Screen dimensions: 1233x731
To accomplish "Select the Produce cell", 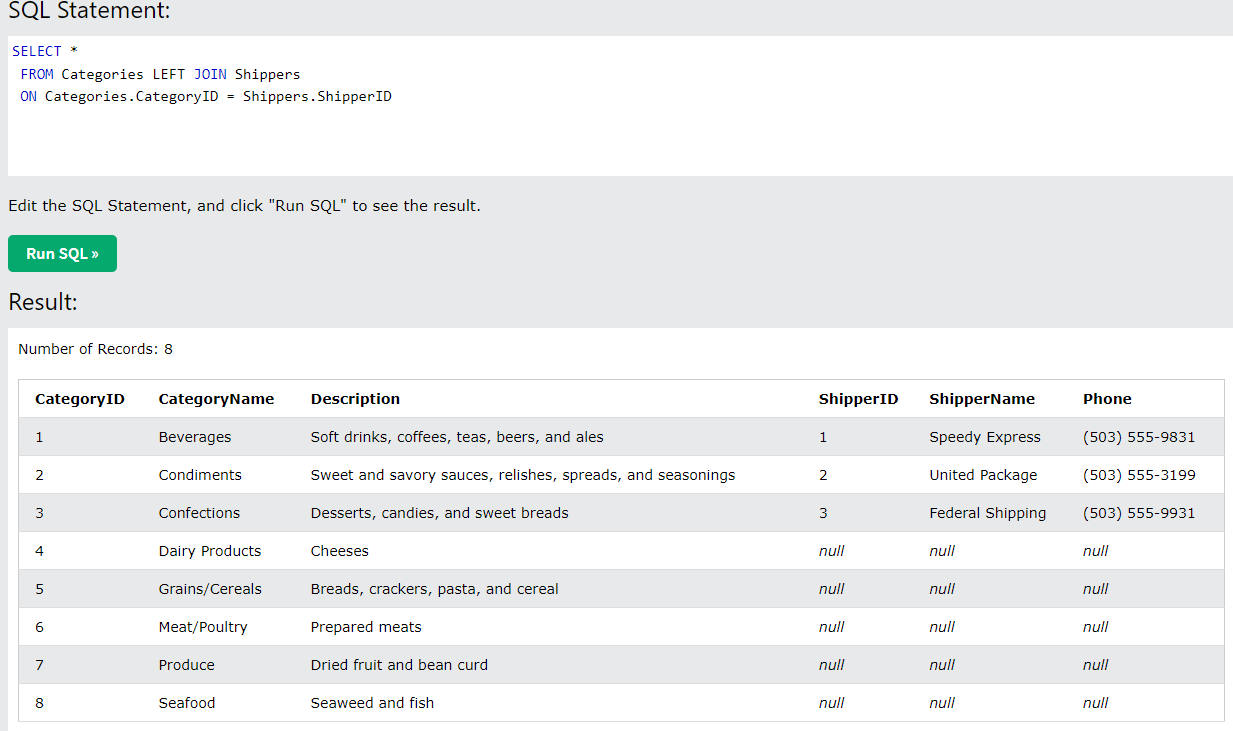I will coord(186,665).
